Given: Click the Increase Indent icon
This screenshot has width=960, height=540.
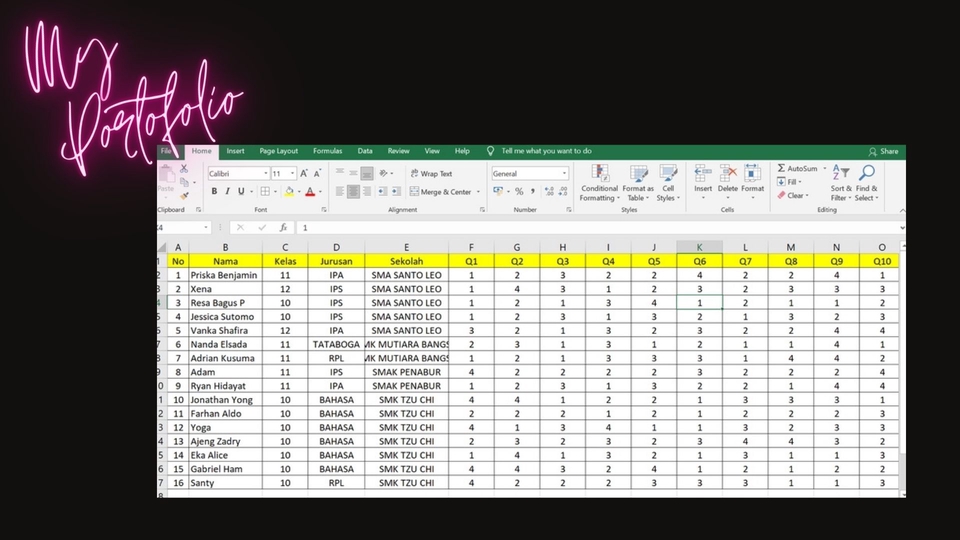Looking at the screenshot, I should pos(396,192).
